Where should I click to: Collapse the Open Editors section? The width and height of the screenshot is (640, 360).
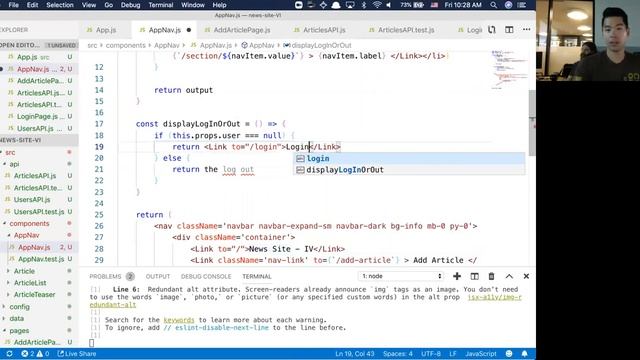(x=39, y=45)
